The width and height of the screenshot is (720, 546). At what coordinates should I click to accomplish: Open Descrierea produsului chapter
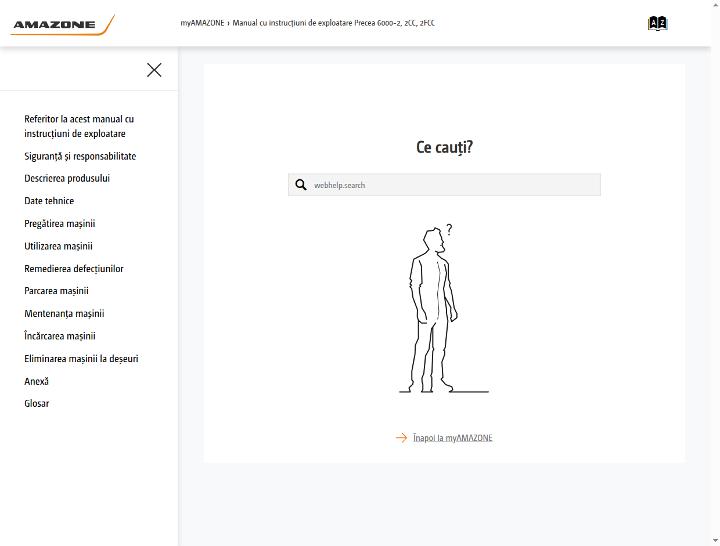tap(67, 178)
